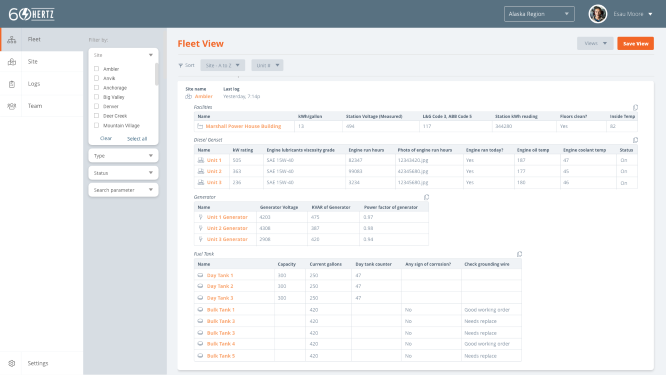Click the 60Hertz logo
Image resolution: width=666 pixels, height=375 pixels.
[31, 14]
